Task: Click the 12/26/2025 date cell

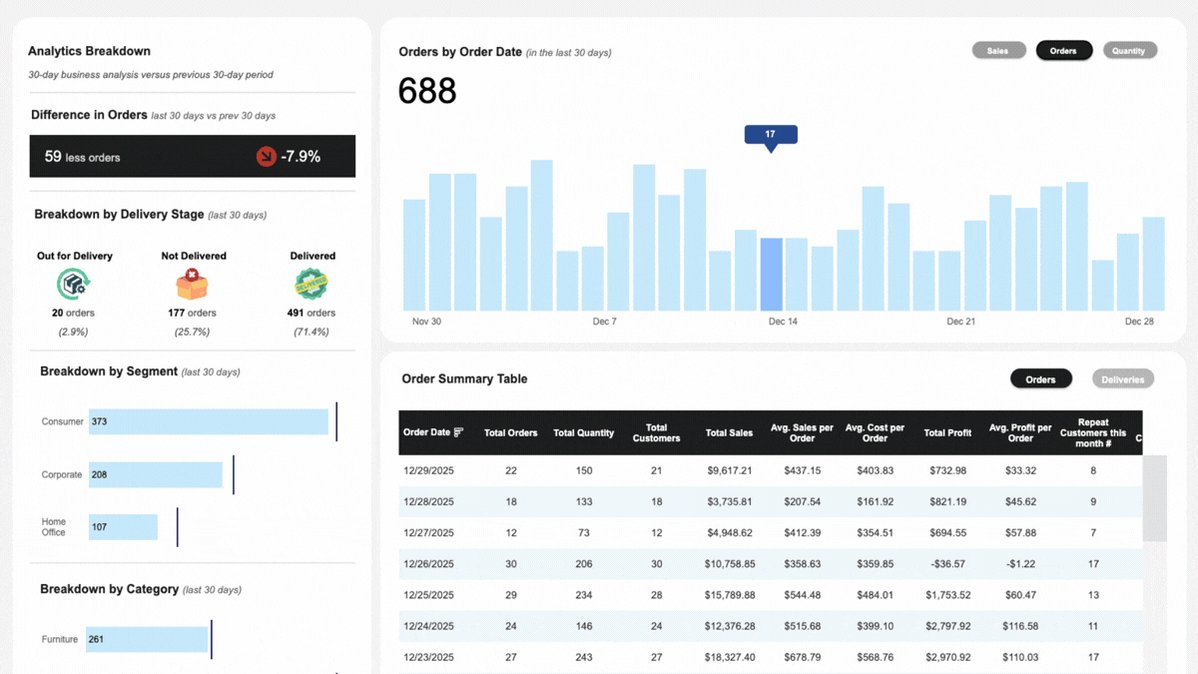Action: pyautogui.click(x=429, y=564)
